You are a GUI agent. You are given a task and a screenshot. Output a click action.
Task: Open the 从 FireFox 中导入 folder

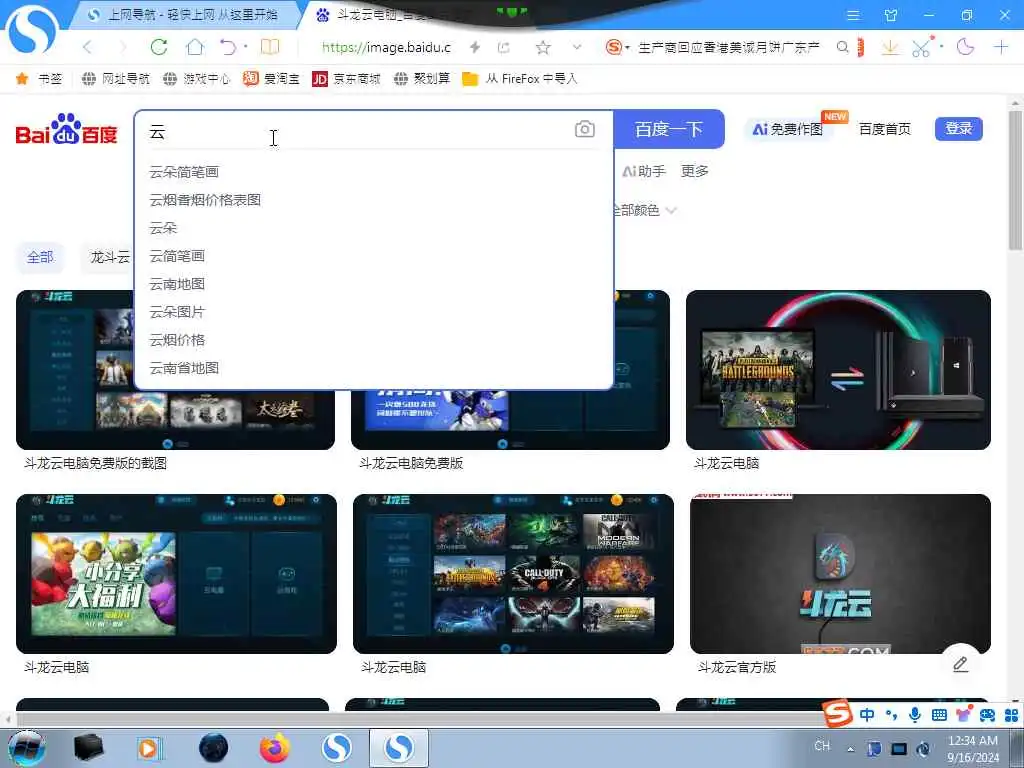(520, 78)
